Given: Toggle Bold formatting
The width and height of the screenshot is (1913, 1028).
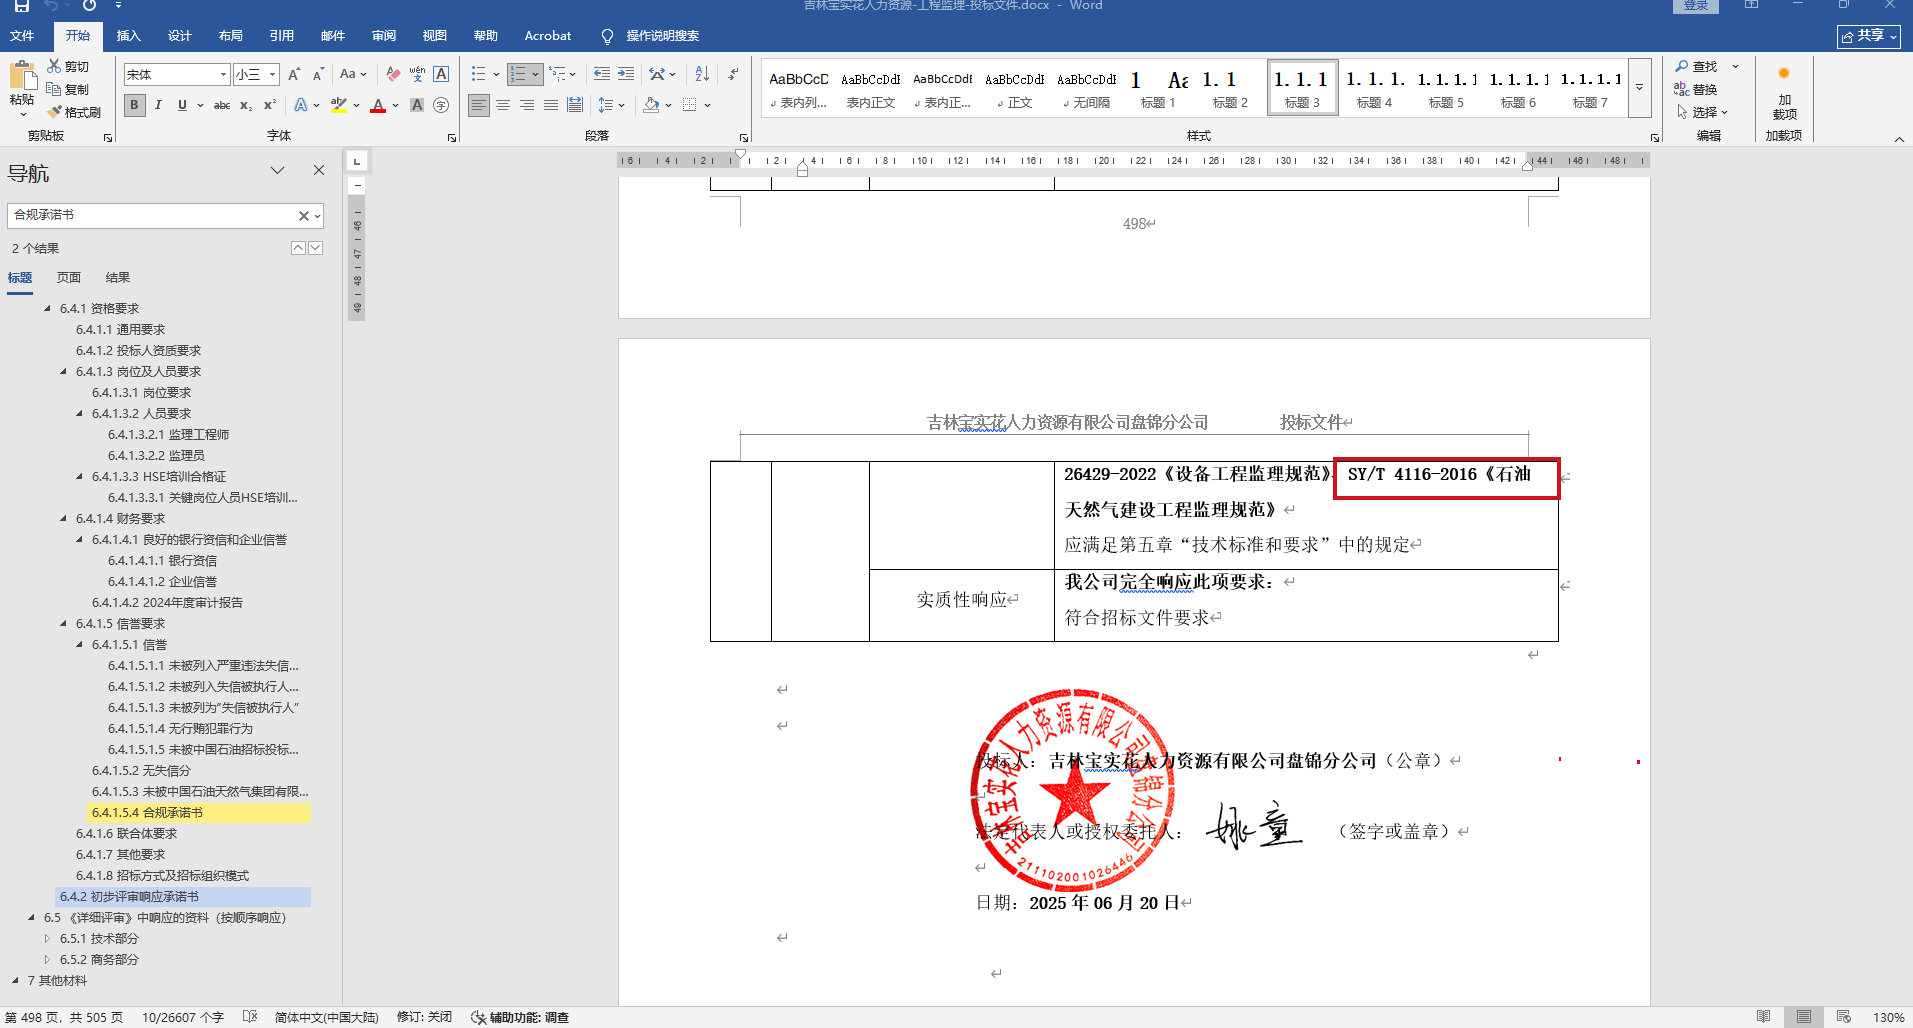Looking at the screenshot, I should 134,105.
